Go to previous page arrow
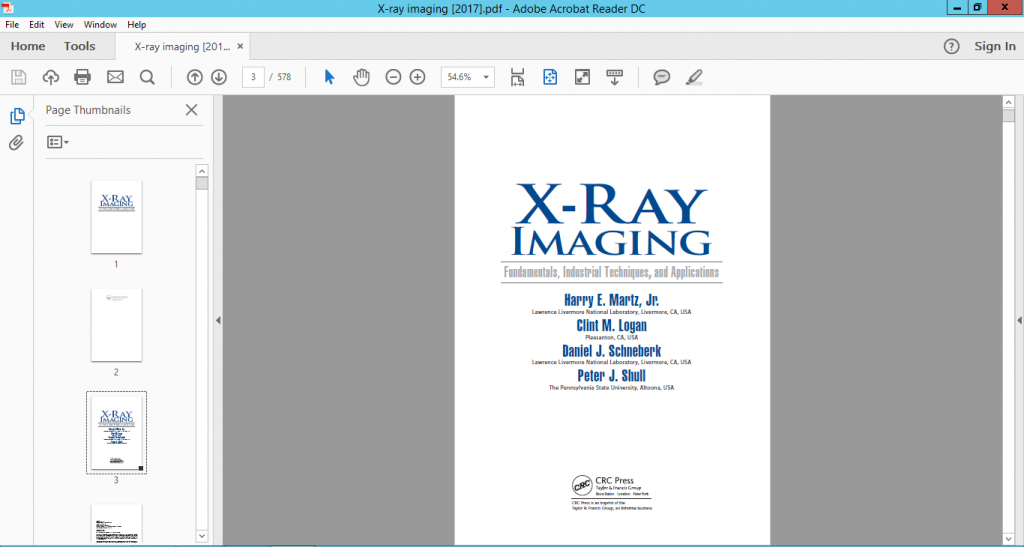 pos(195,77)
